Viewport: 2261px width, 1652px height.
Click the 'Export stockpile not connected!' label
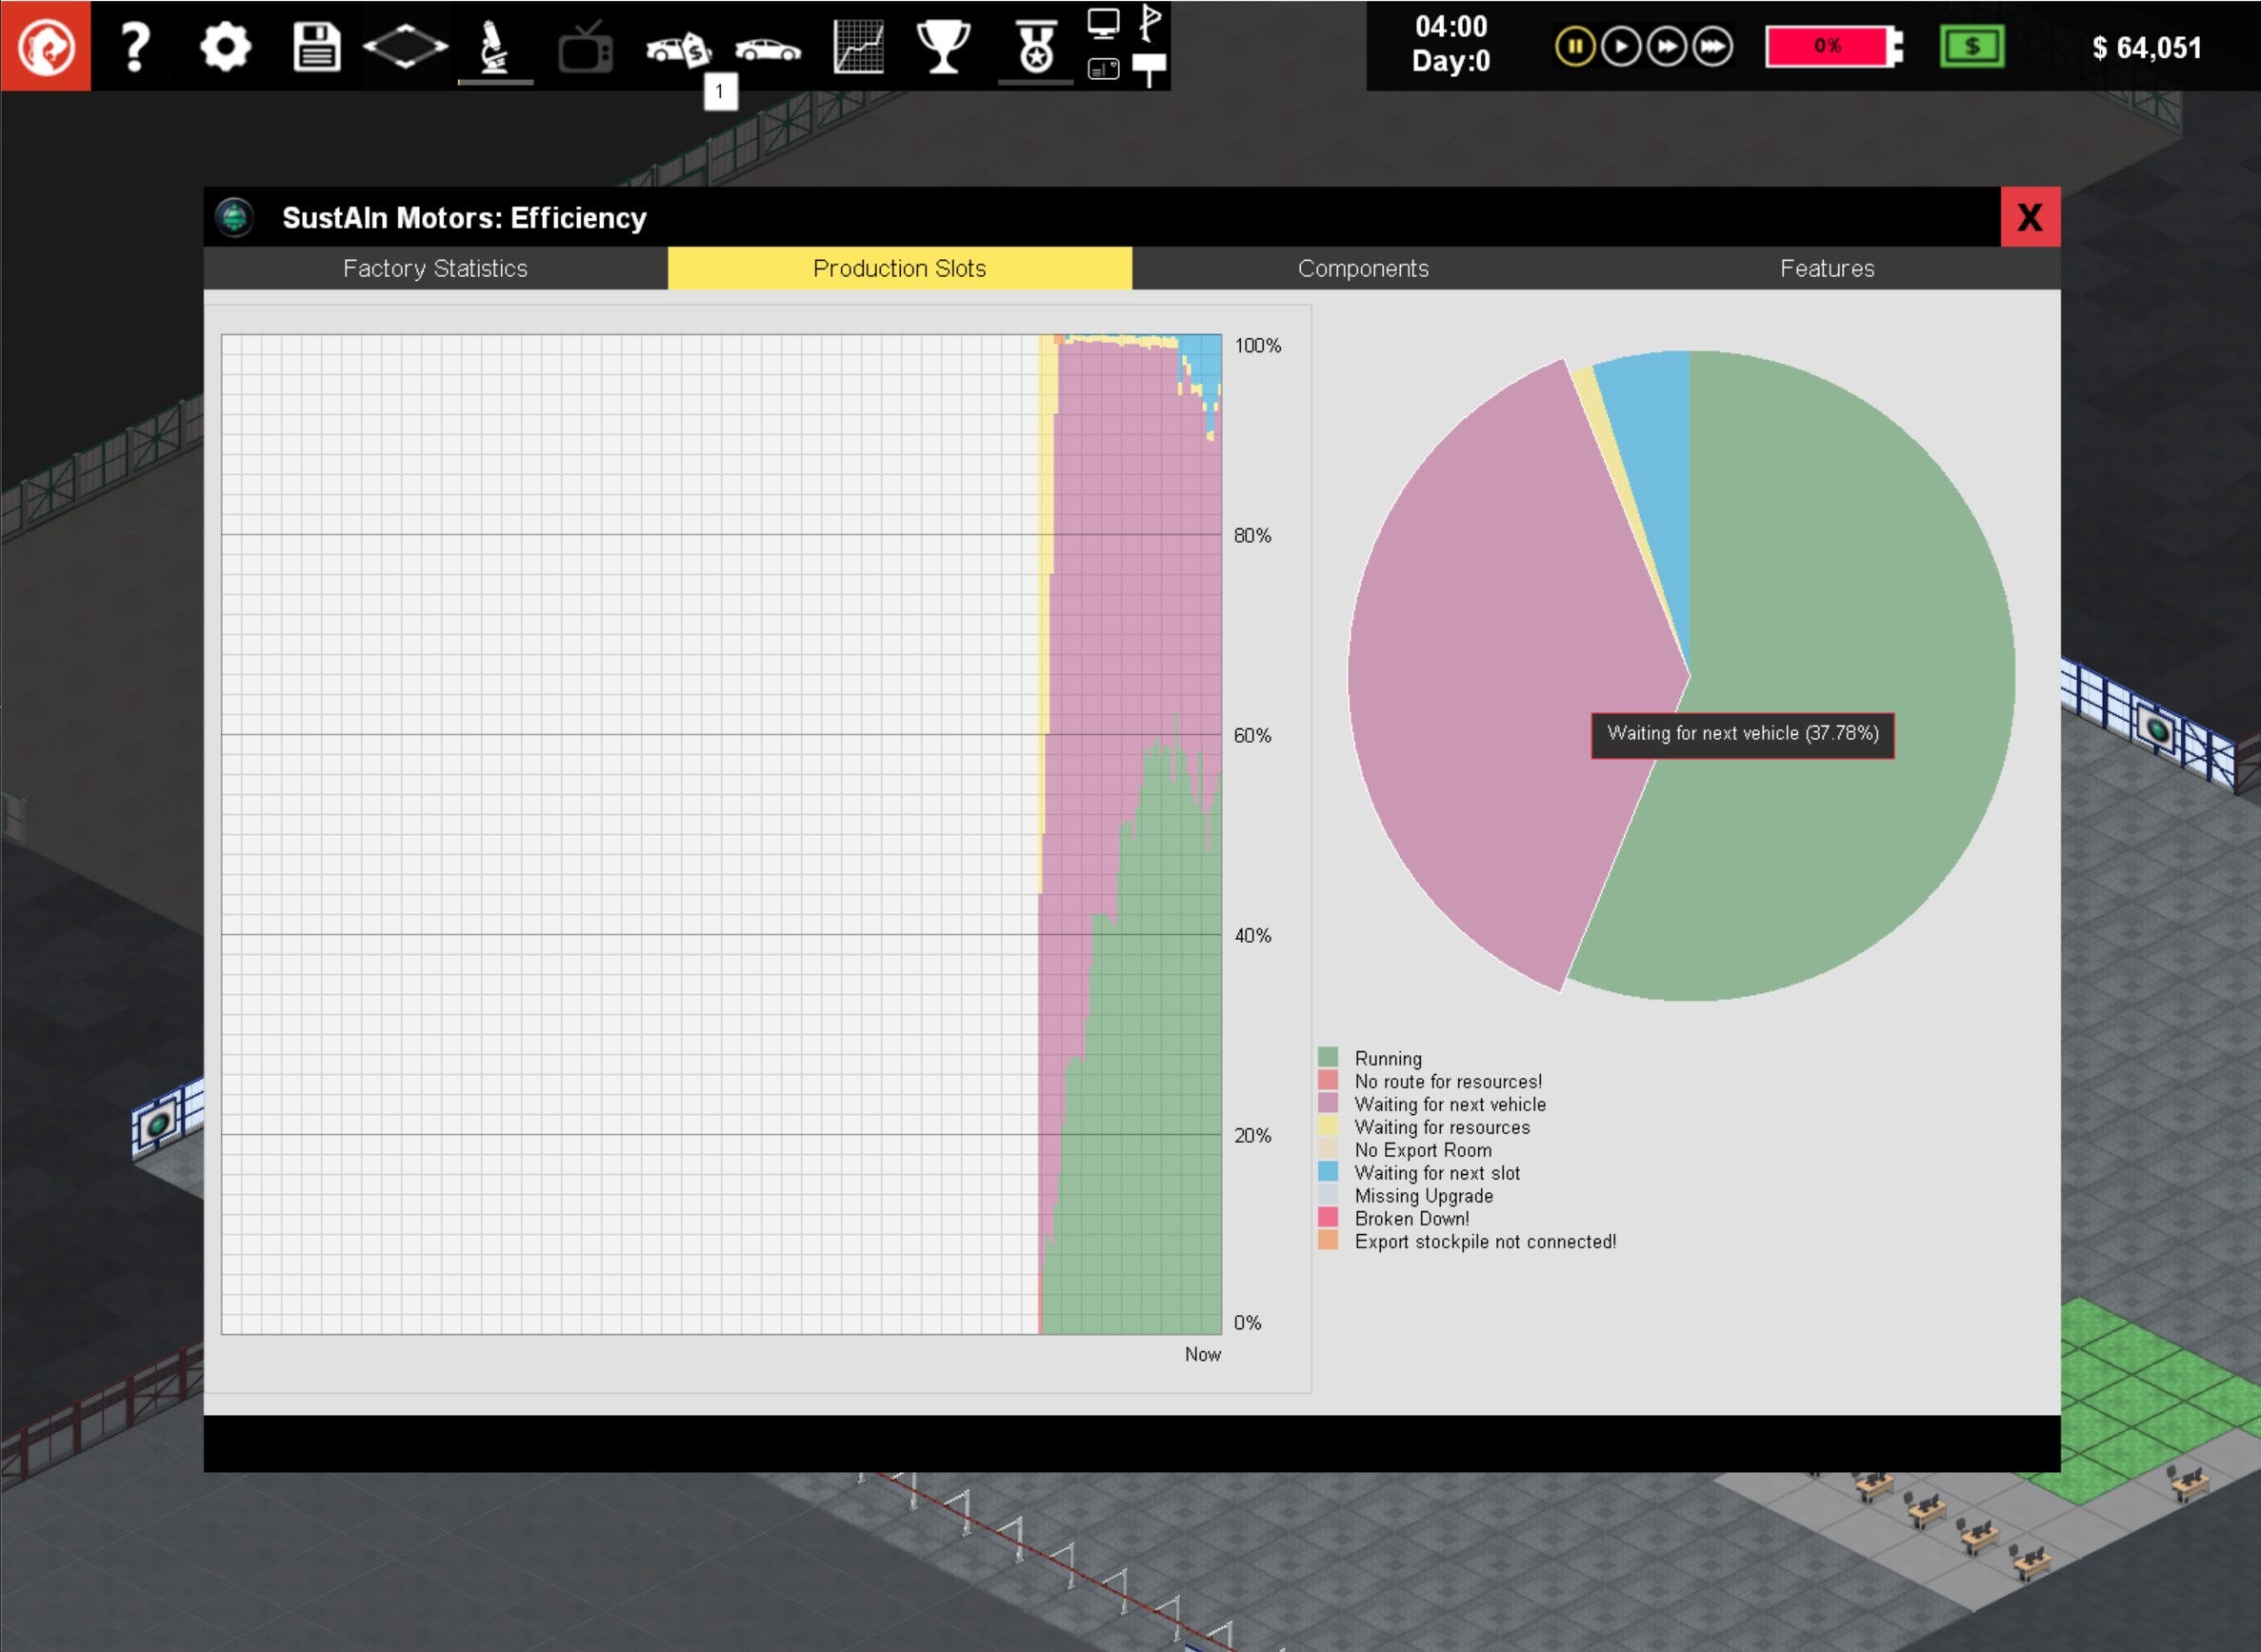pos(1485,1241)
